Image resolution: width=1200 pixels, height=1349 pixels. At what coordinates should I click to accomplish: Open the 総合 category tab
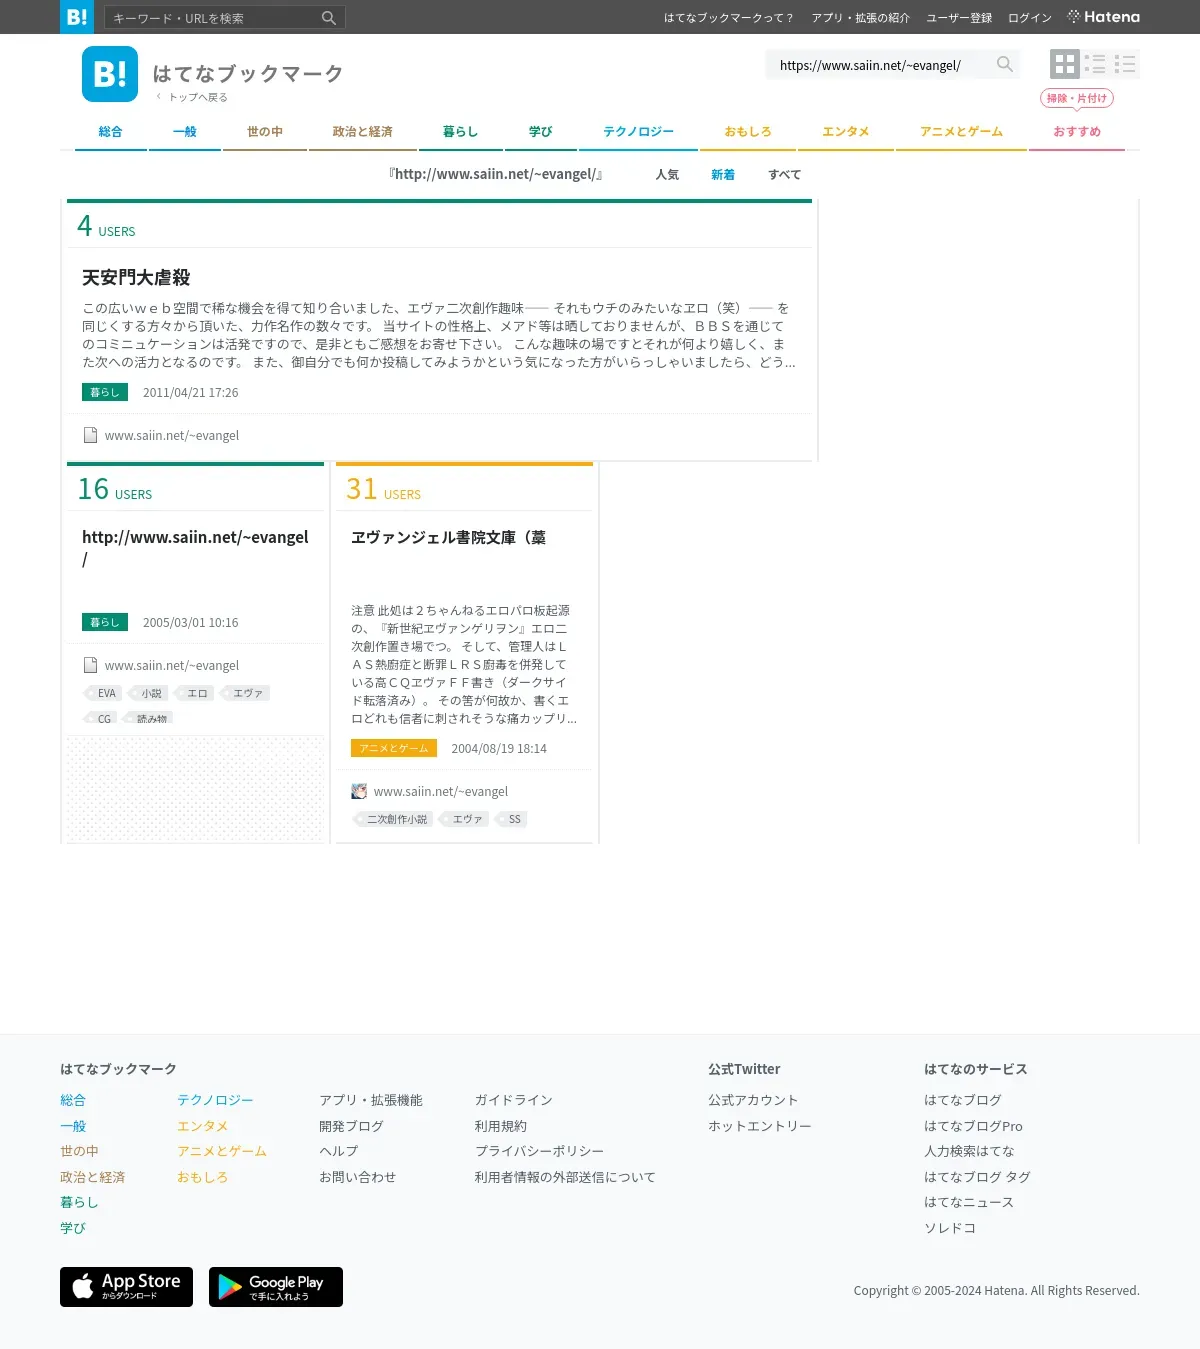click(x=110, y=132)
